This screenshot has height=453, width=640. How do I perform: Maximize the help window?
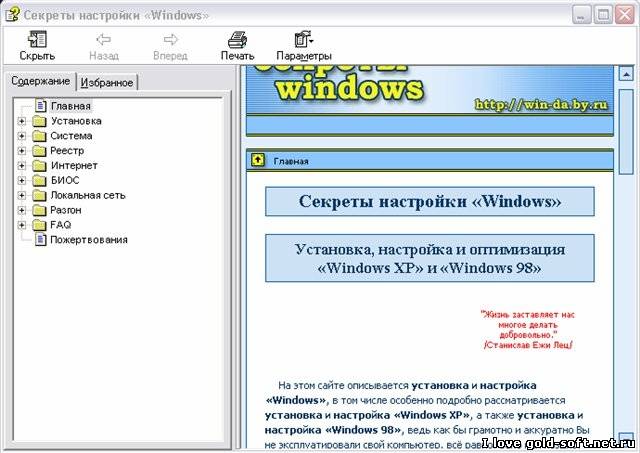pyautogui.click(x=603, y=15)
